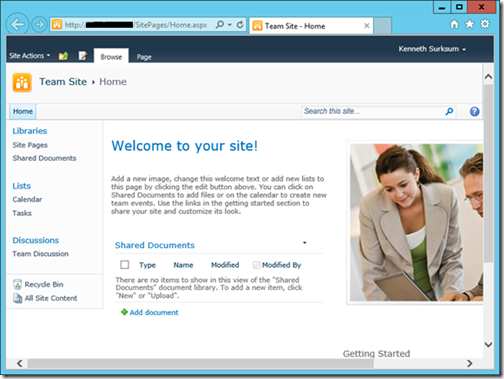Click the browser back arrow button
This screenshot has height=379, width=504.
(17, 24)
